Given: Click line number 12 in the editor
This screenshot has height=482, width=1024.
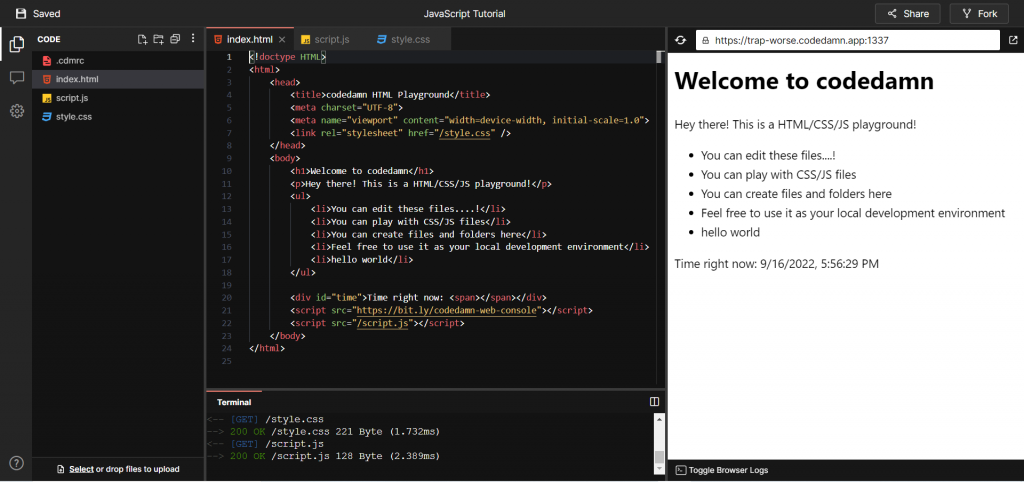Looking at the screenshot, I should [x=227, y=197].
